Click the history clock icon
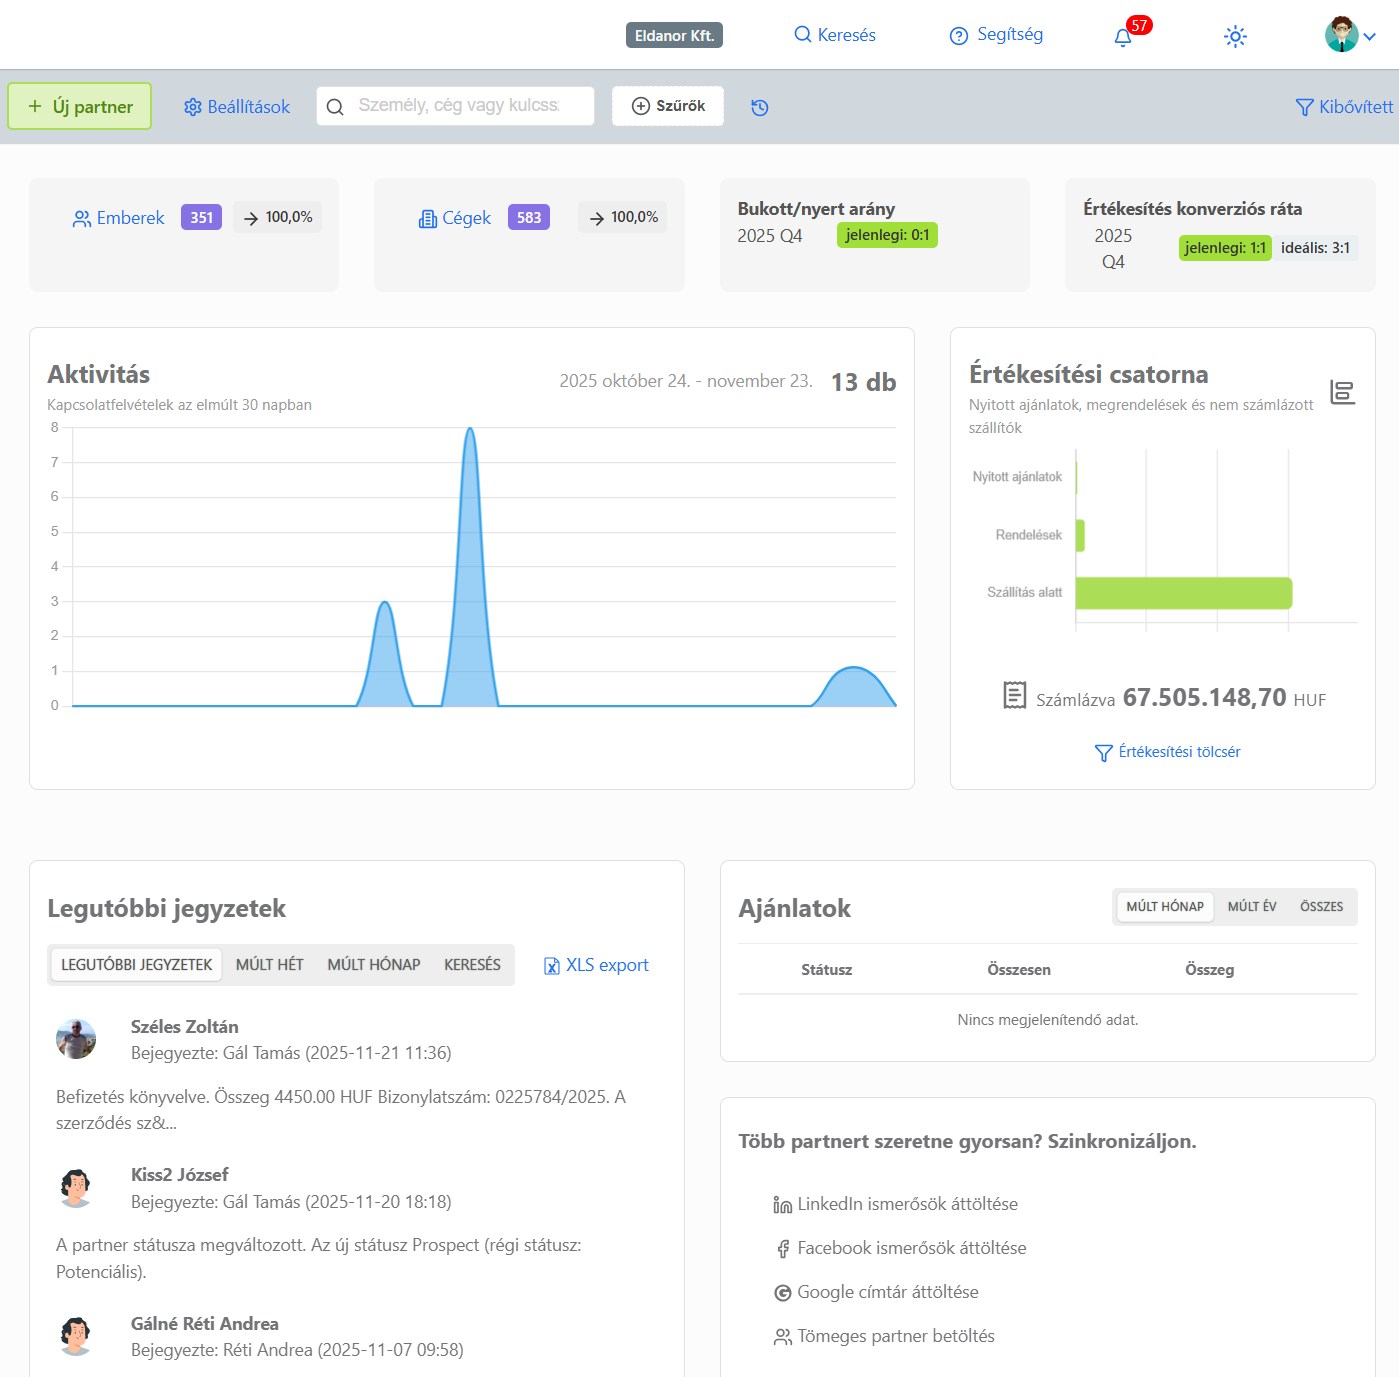The image size is (1399, 1377). click(x=760, y=108)
